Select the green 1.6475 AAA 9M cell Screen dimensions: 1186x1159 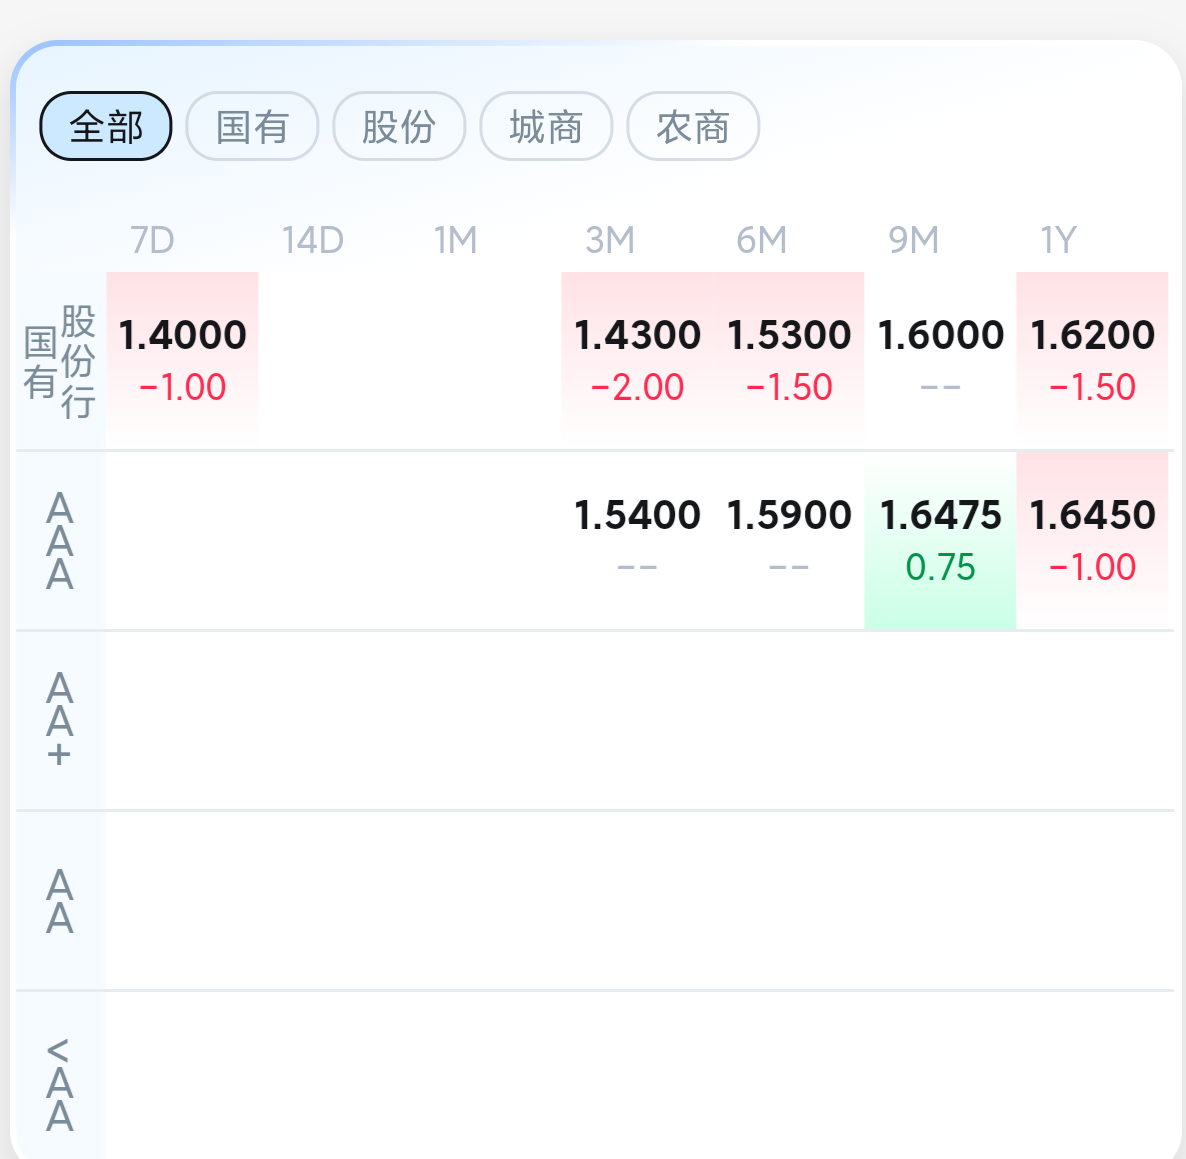[x=940, y=540]
